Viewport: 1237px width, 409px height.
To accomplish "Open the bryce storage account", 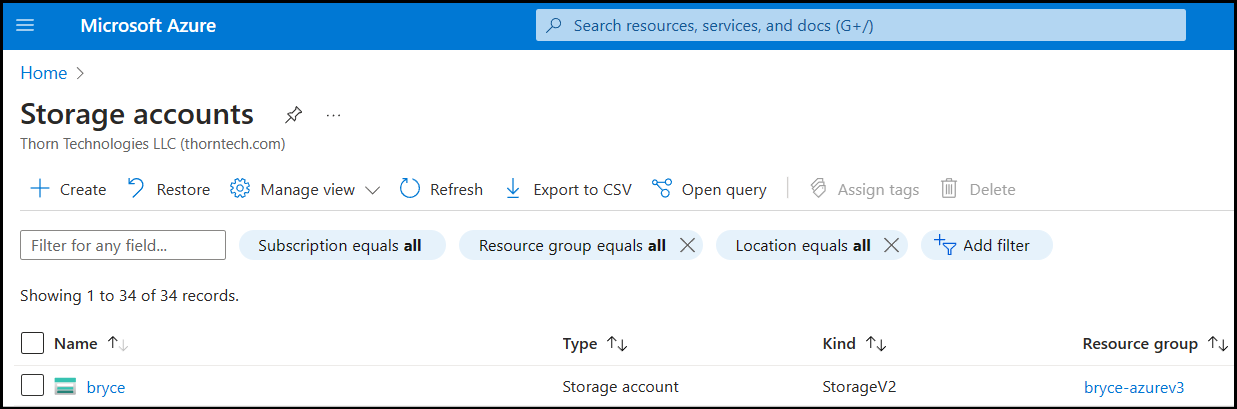I will (x=106, y=387).
